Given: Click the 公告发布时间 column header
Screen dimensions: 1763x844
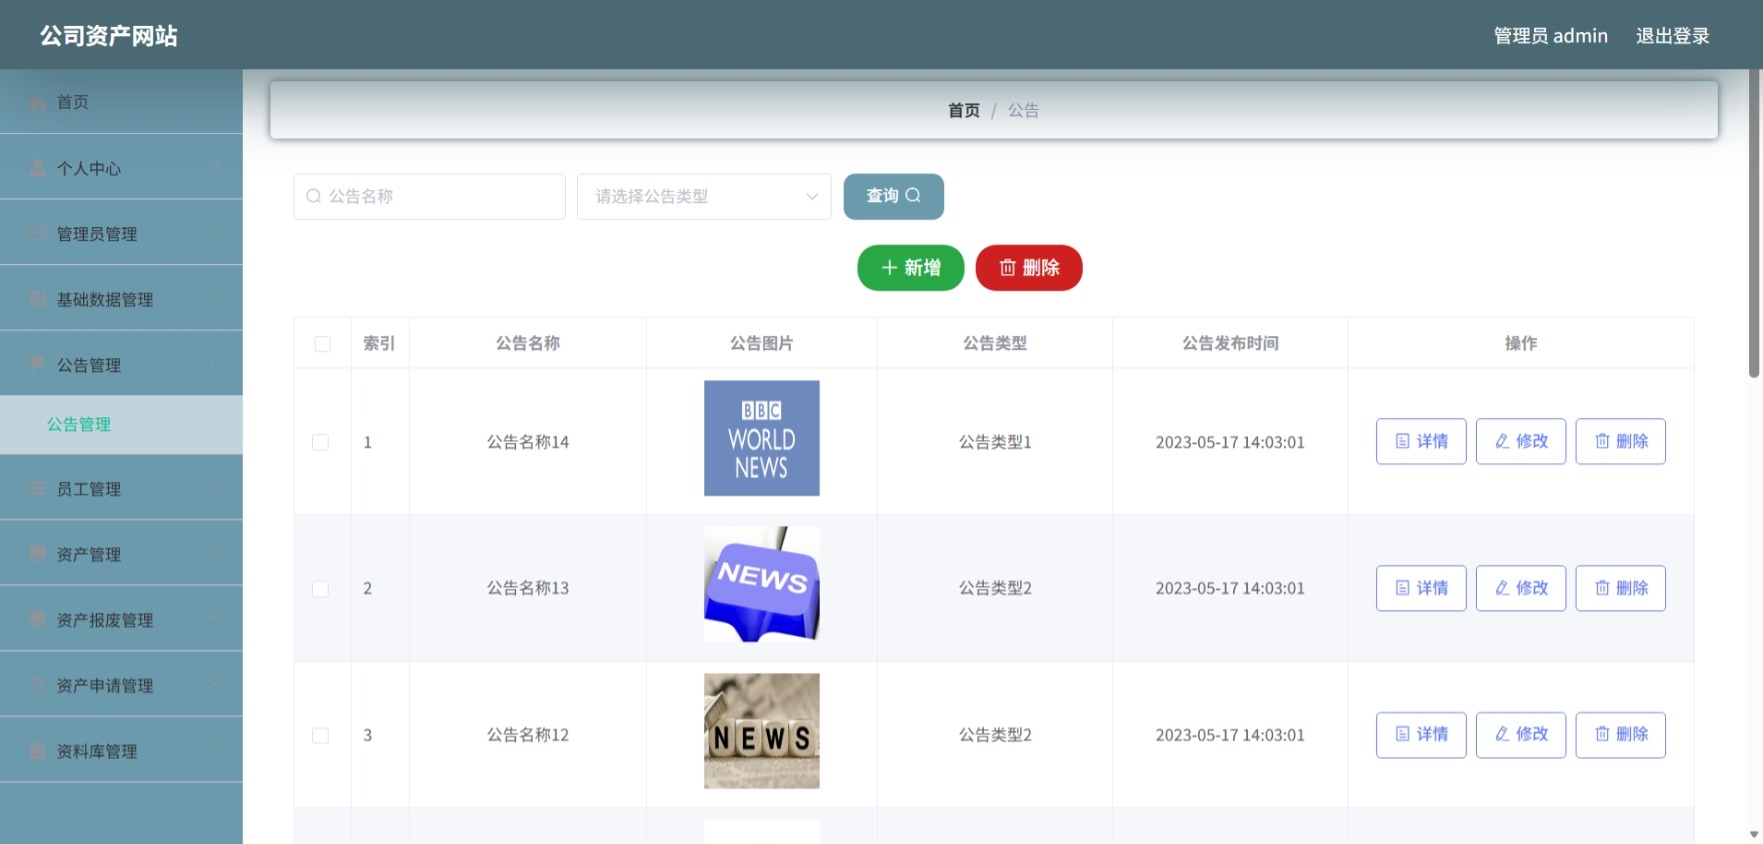Looking at the screenshot, I should tap(1230, 343).
